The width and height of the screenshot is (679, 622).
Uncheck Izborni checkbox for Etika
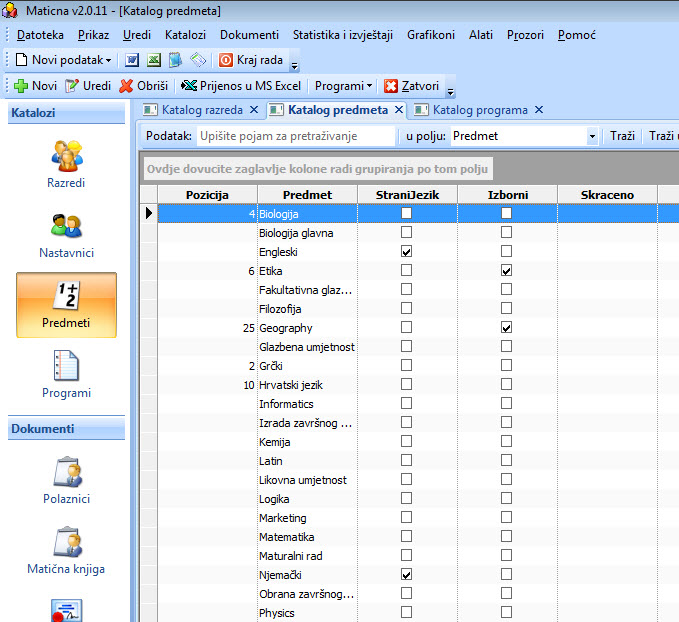(506, 271)
